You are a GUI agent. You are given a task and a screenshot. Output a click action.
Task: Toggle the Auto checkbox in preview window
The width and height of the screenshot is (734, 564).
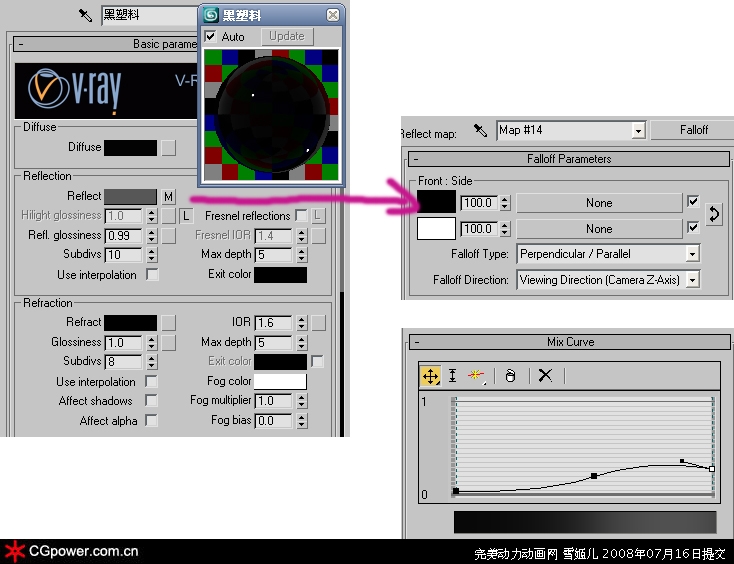(x=211, y=37)
